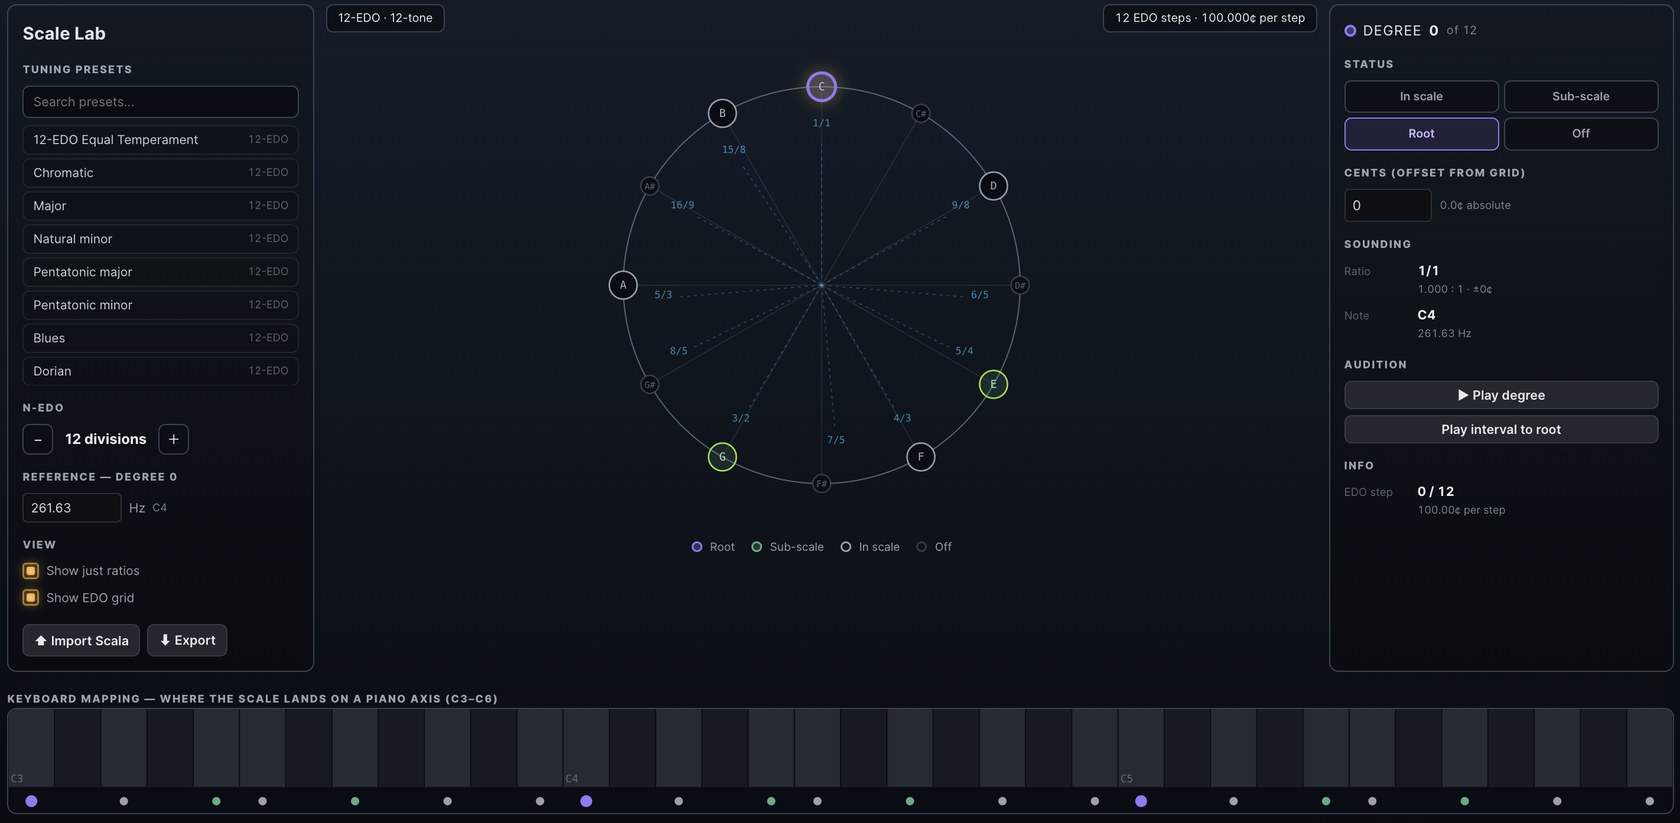Select the C# node on the circle
Viewport: 1680px width, 823px height.
click(x=920, y=113)
